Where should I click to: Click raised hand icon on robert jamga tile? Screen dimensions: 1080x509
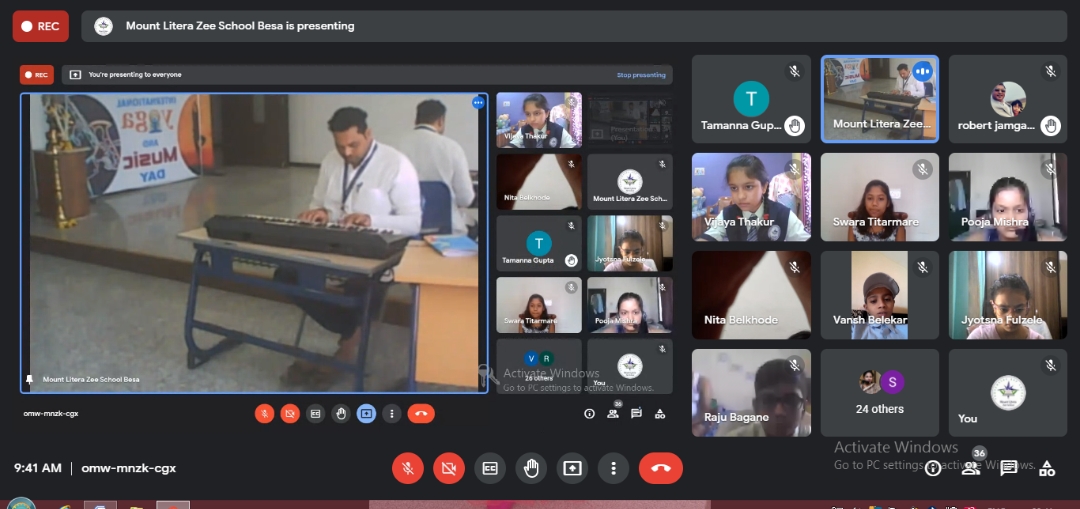pos(1050,125)
